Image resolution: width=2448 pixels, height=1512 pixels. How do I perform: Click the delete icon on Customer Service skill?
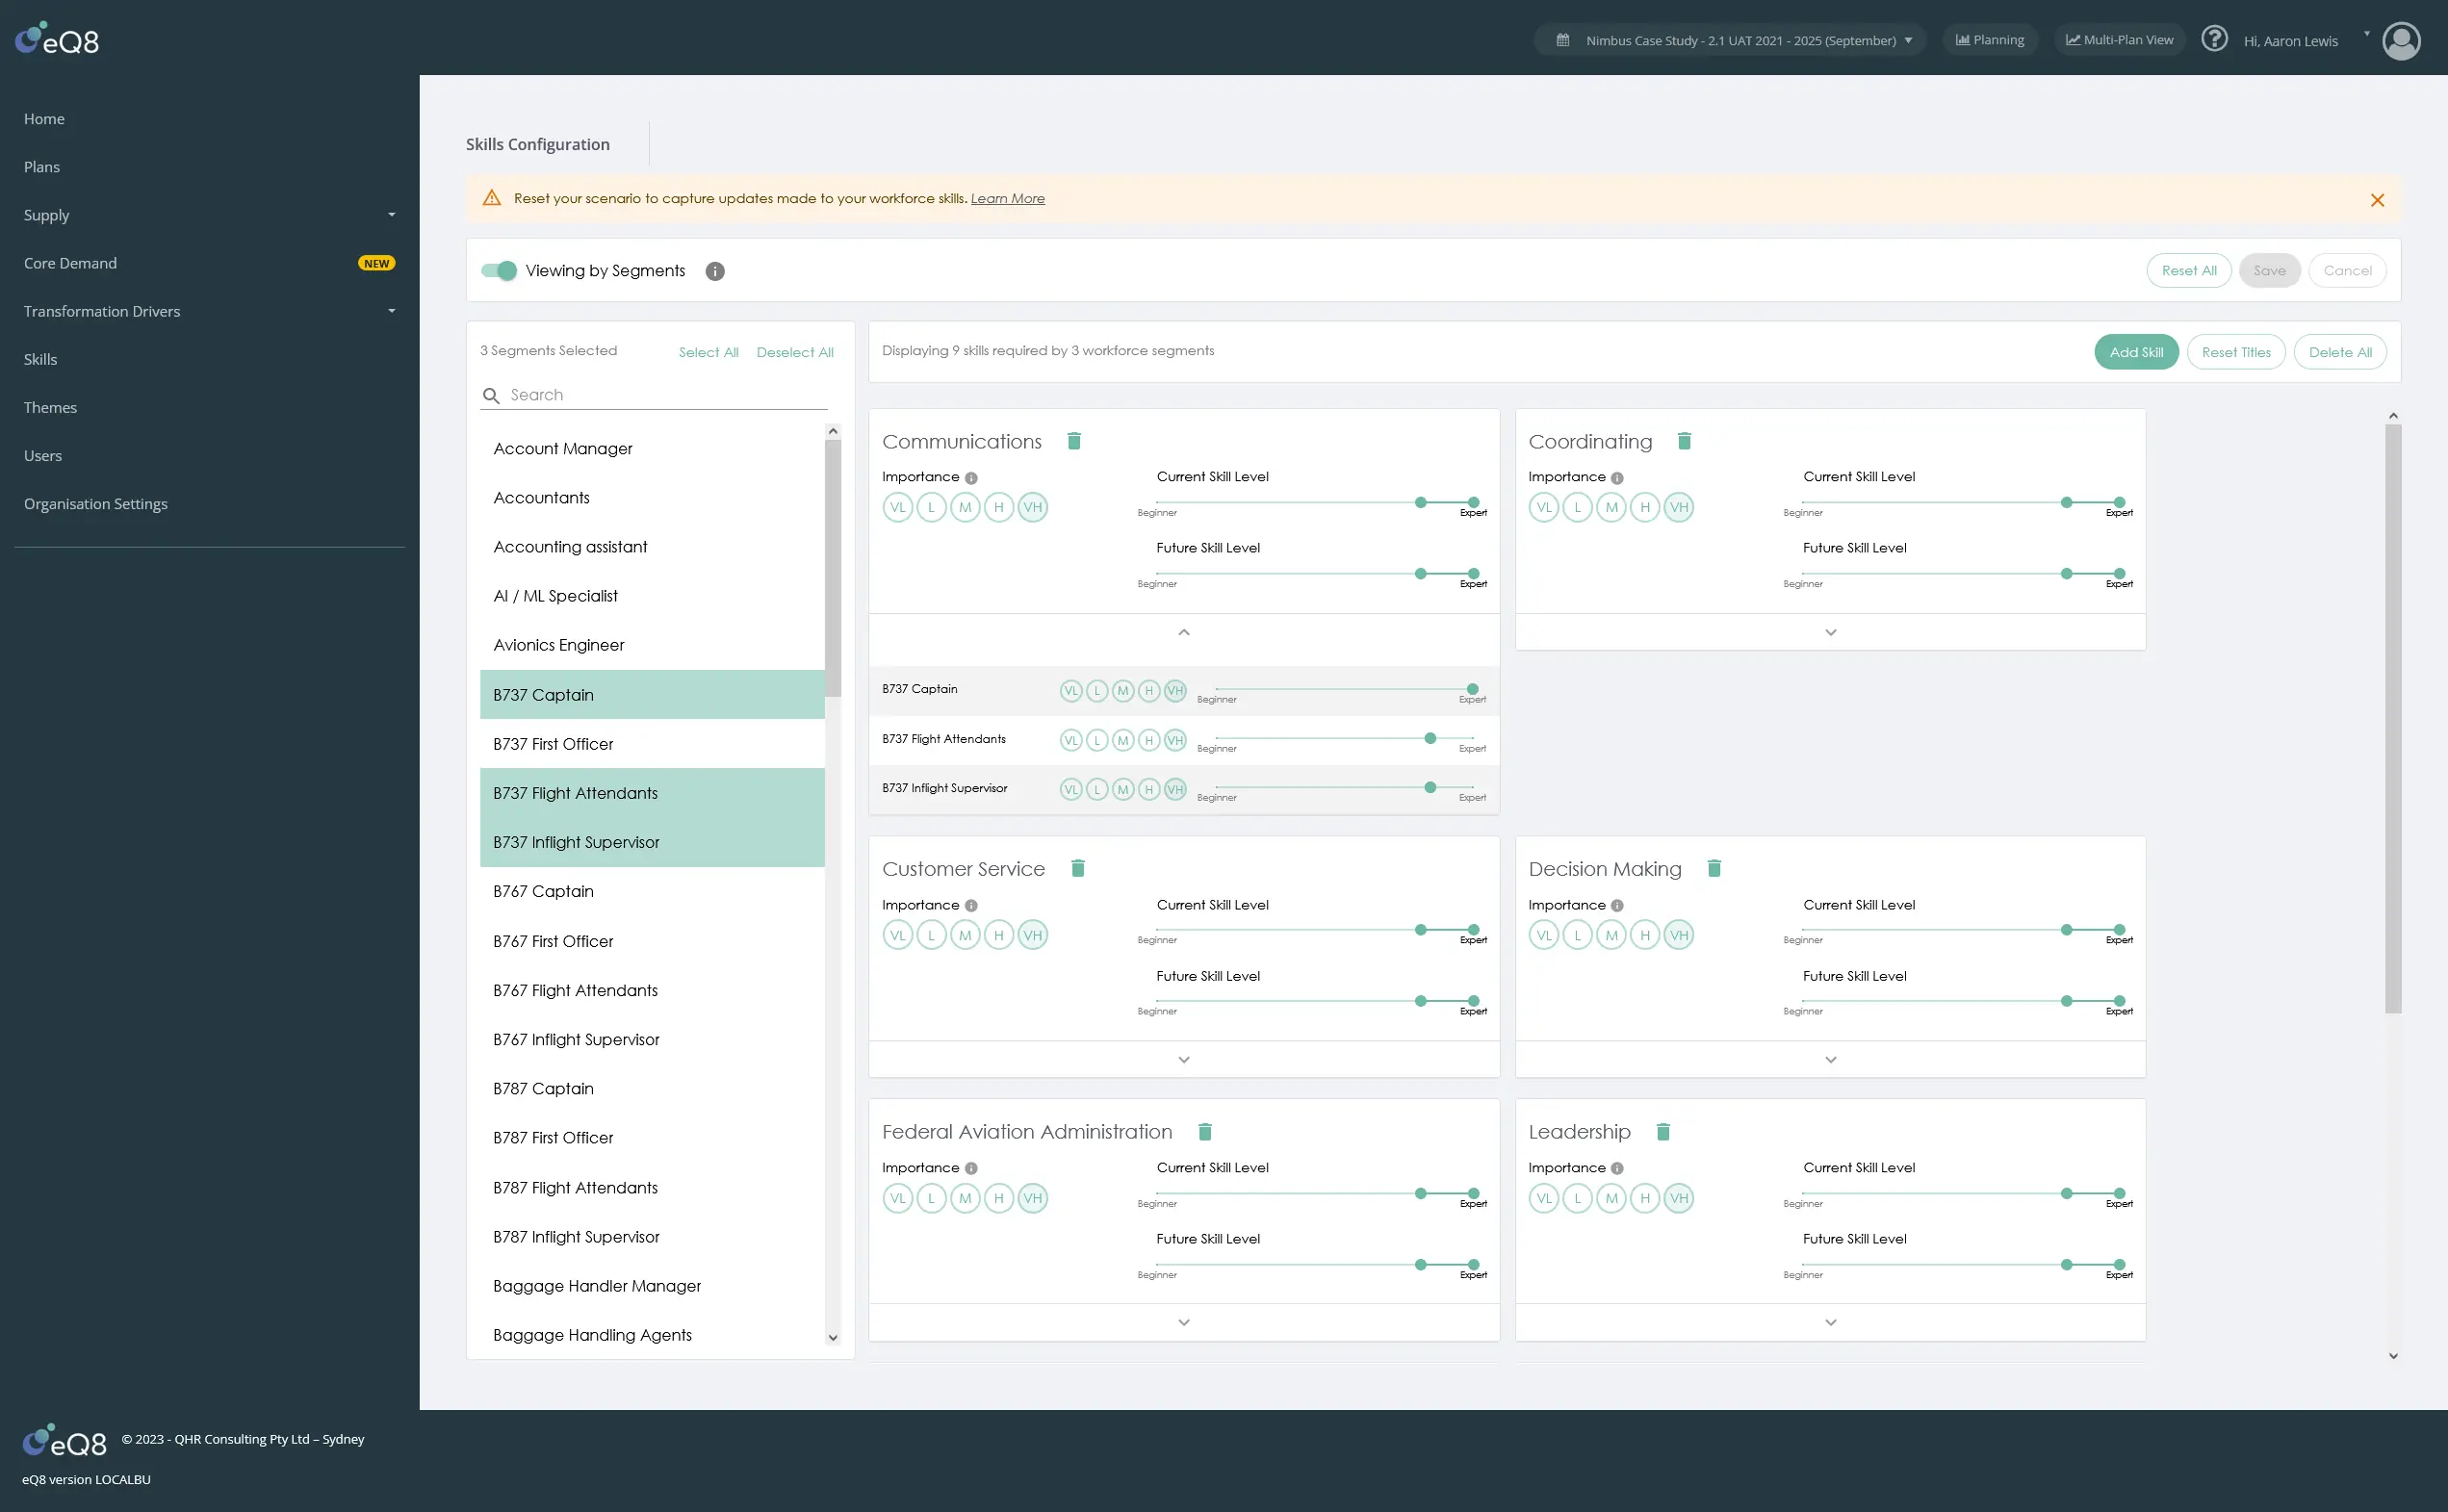1079,869
